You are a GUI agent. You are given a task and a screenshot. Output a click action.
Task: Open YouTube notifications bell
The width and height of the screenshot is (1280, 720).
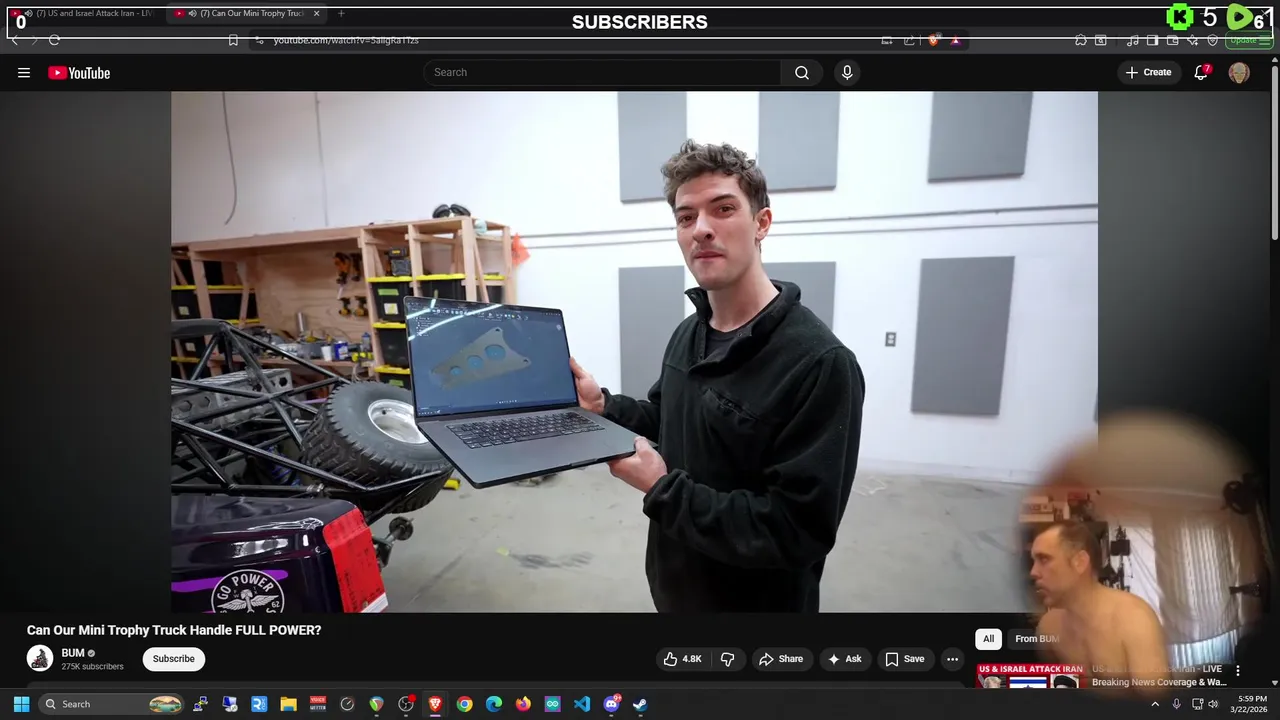[x=1201, y=72]
